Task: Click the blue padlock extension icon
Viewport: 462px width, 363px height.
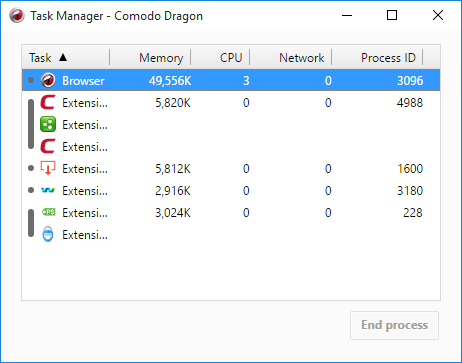Action: click(48, 234)
